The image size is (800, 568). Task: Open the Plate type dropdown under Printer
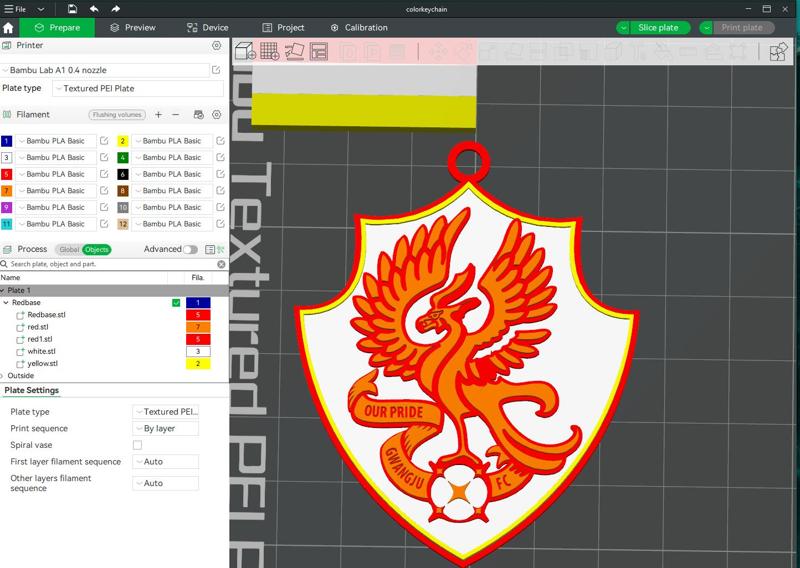(138, 88)
